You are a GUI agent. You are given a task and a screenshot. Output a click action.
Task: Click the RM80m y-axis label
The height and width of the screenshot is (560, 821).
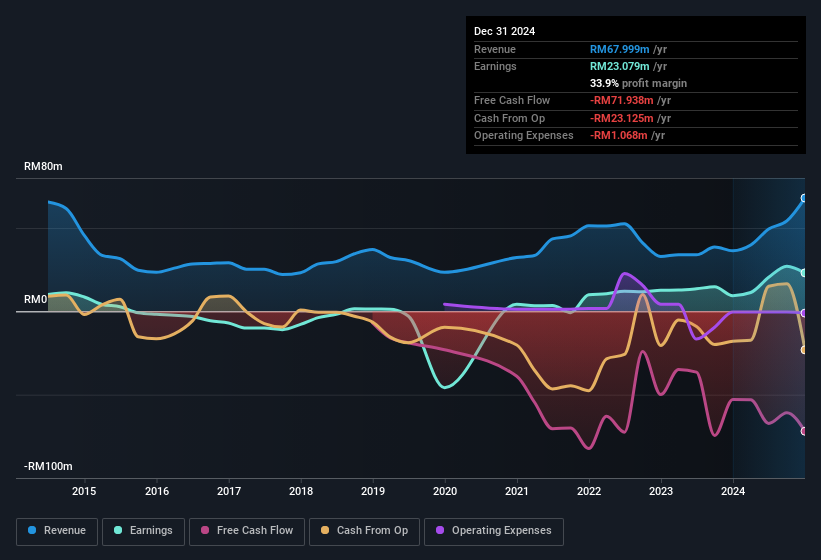click(x=43, y=167)
